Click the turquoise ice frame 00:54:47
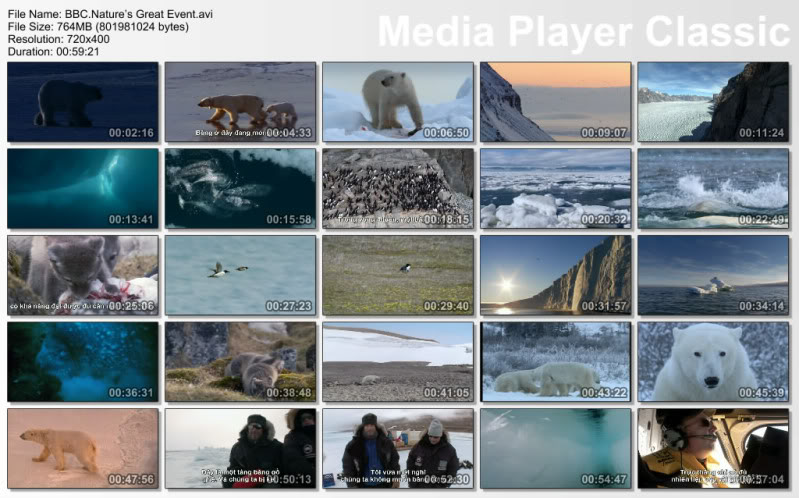 pos(555,449)
